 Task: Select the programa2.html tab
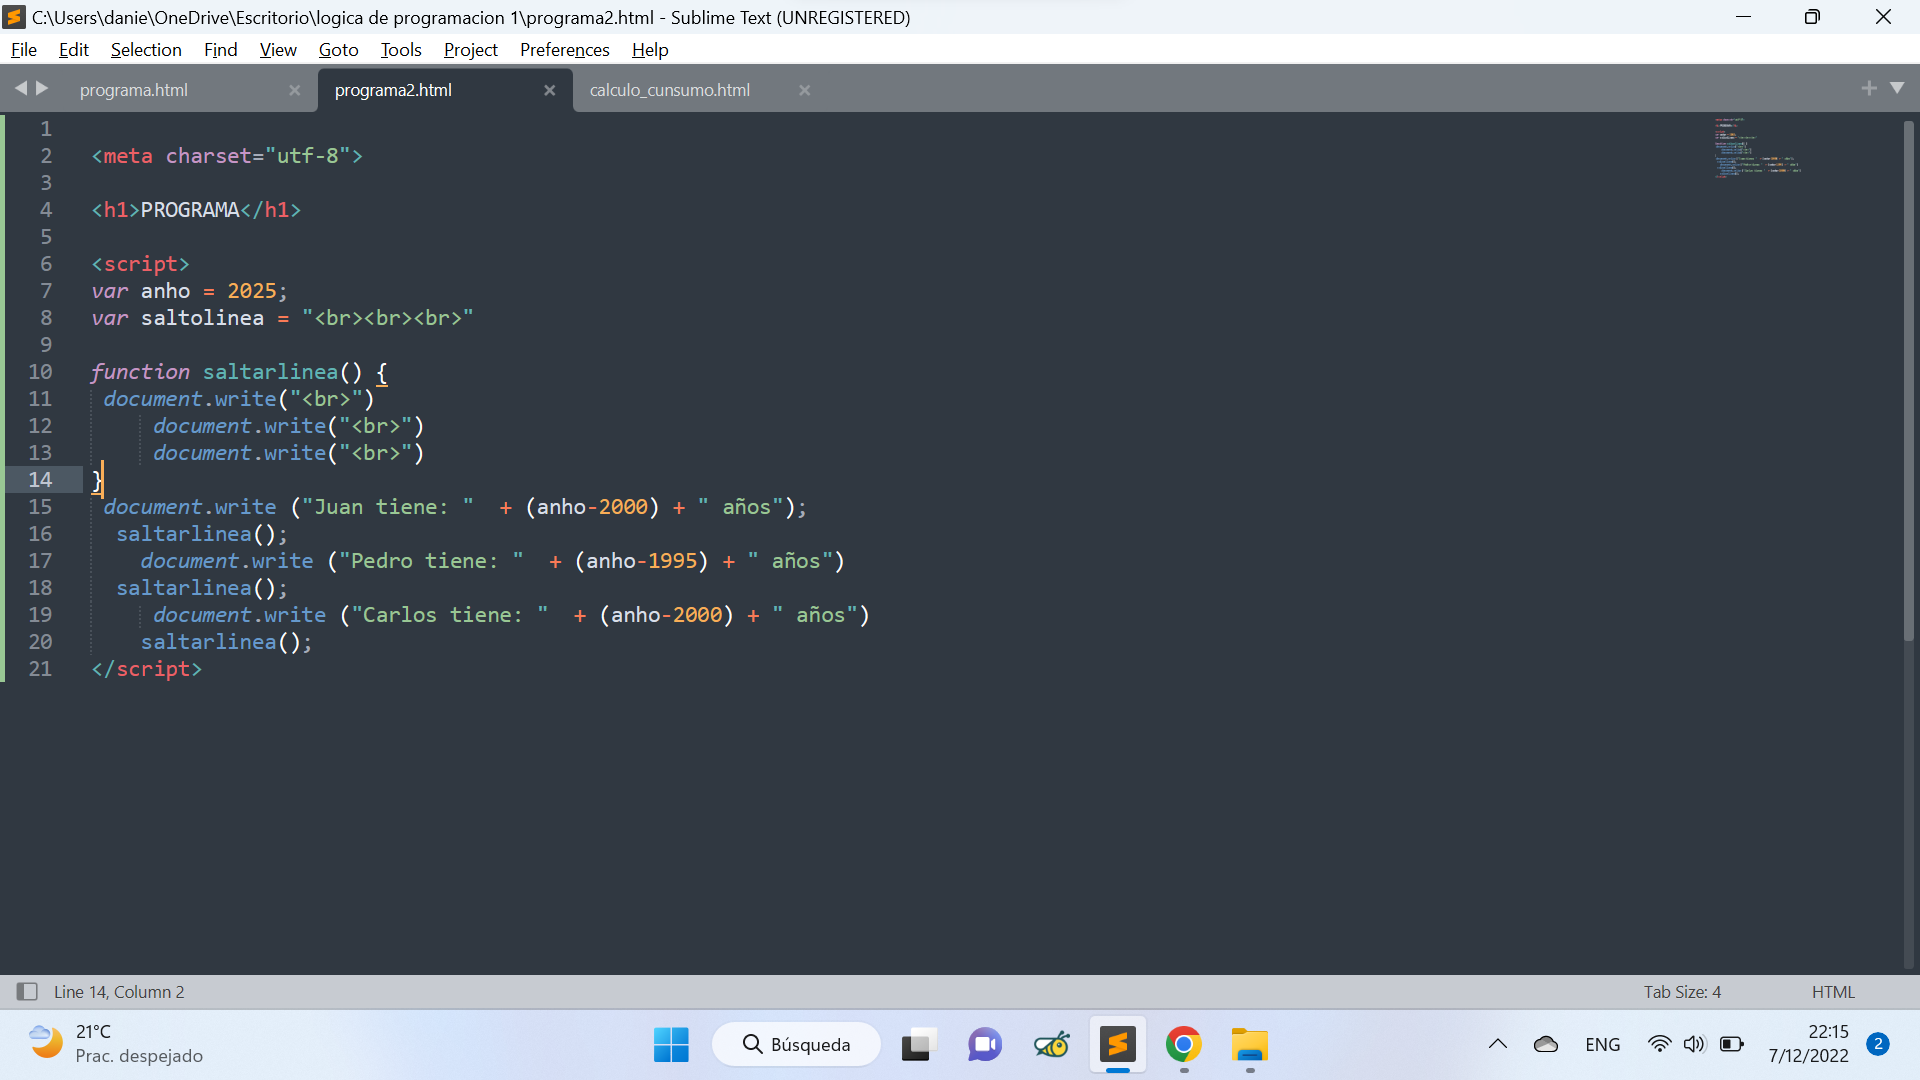click(x=393, y=90)
